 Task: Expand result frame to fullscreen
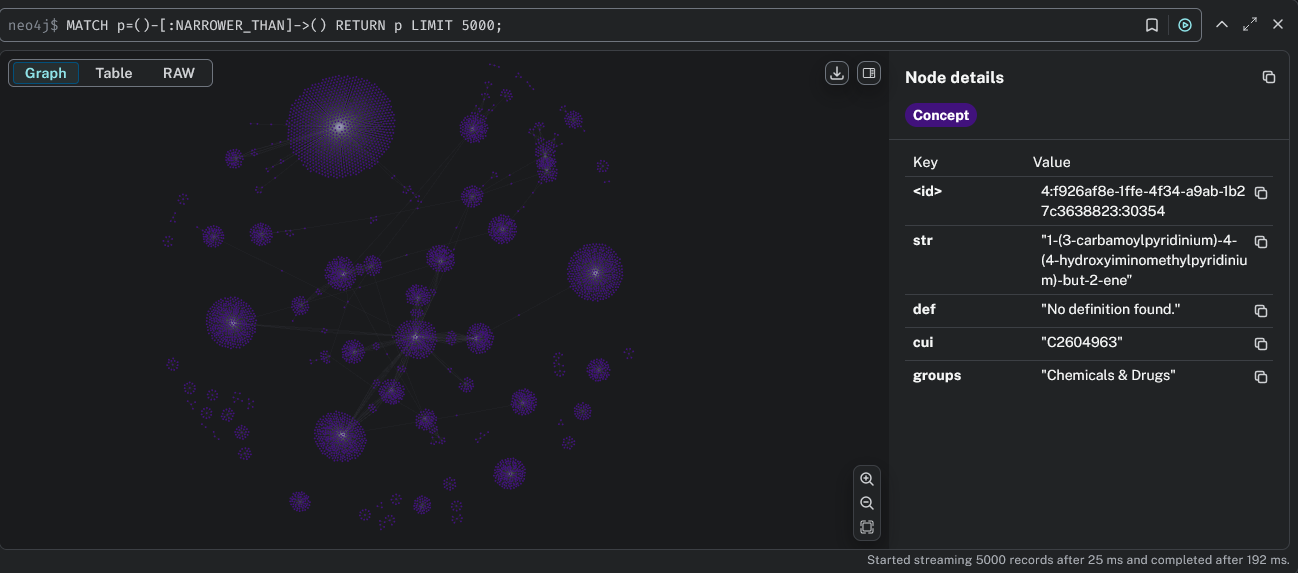click(1249, 25)
